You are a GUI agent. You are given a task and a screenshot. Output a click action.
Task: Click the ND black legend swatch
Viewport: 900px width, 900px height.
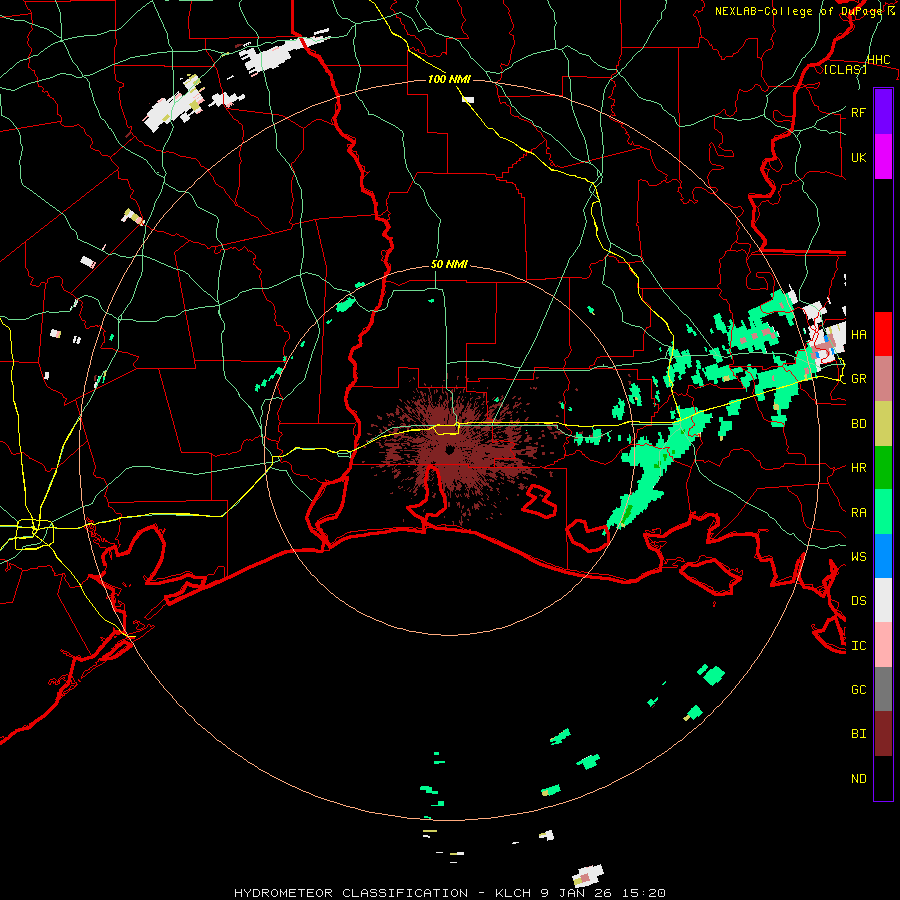(883, 778)
